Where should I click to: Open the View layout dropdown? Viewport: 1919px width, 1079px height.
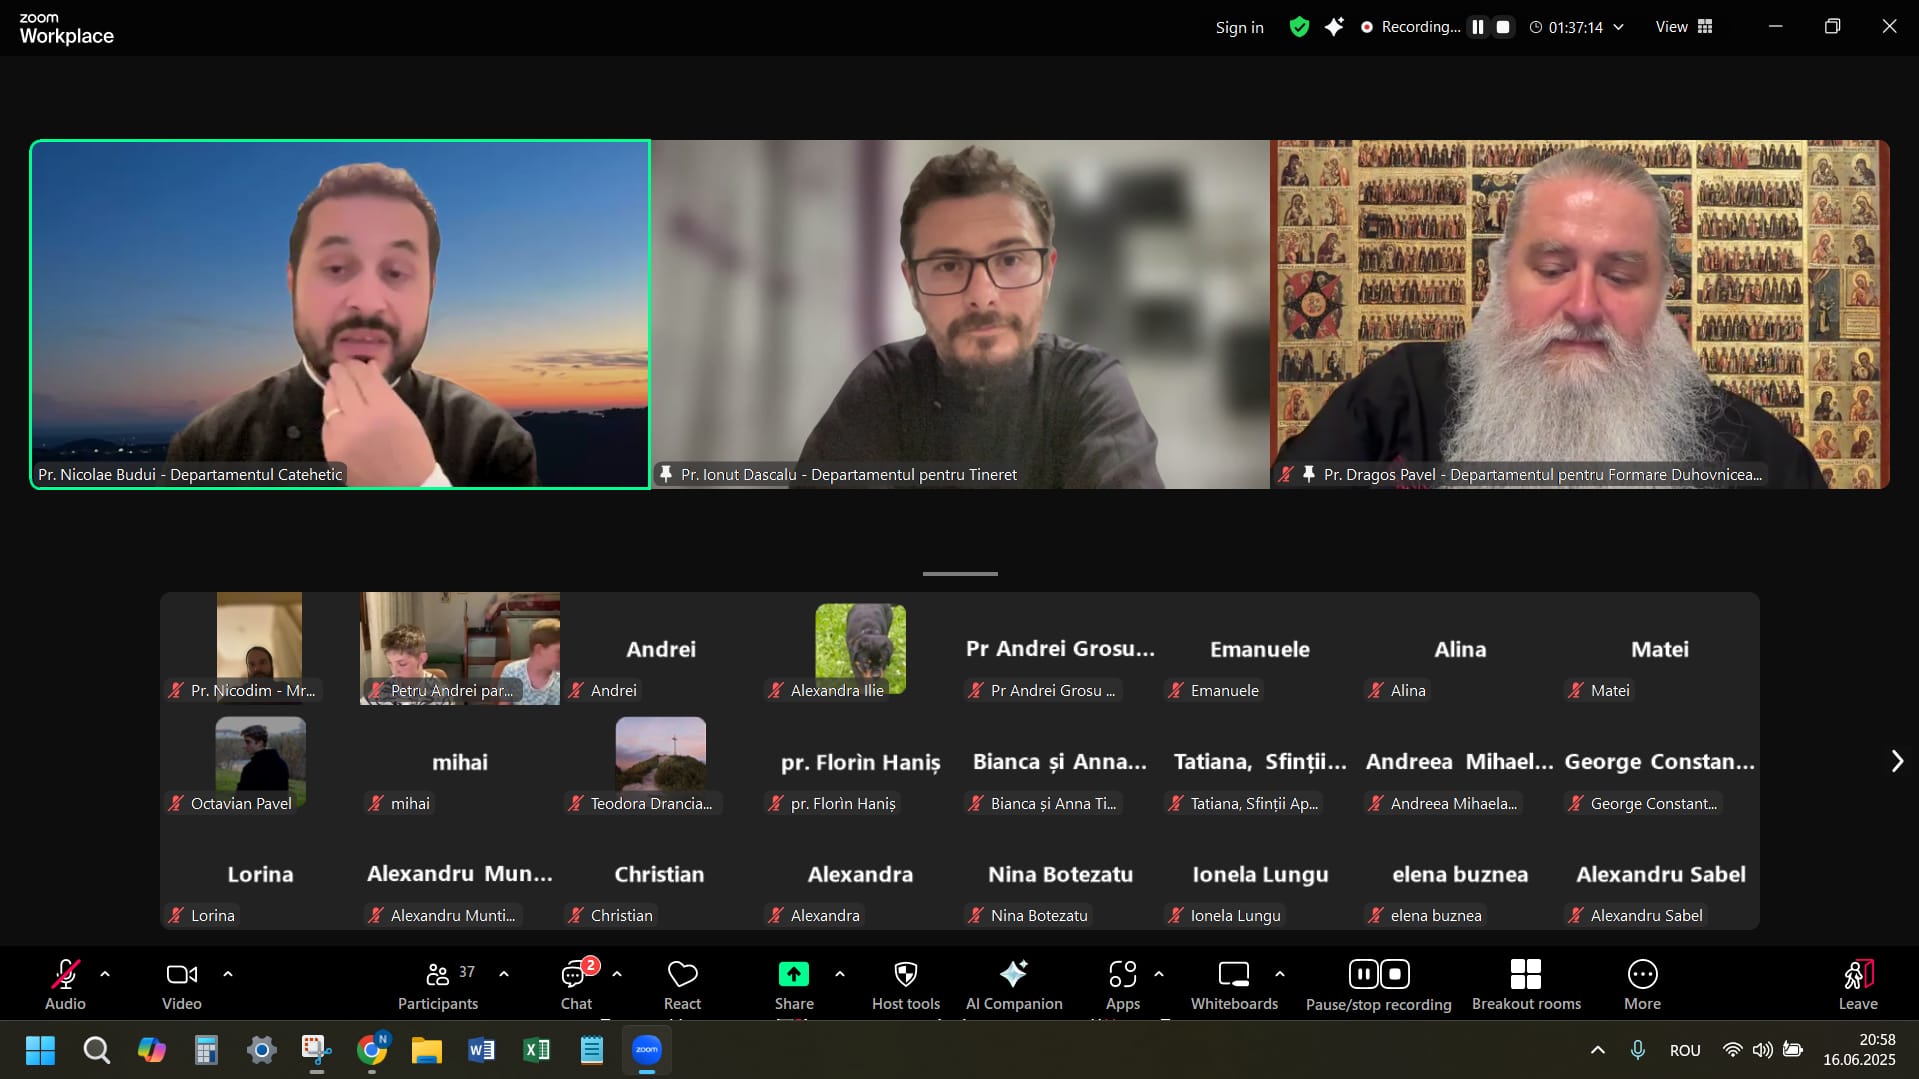(1684, 27)
